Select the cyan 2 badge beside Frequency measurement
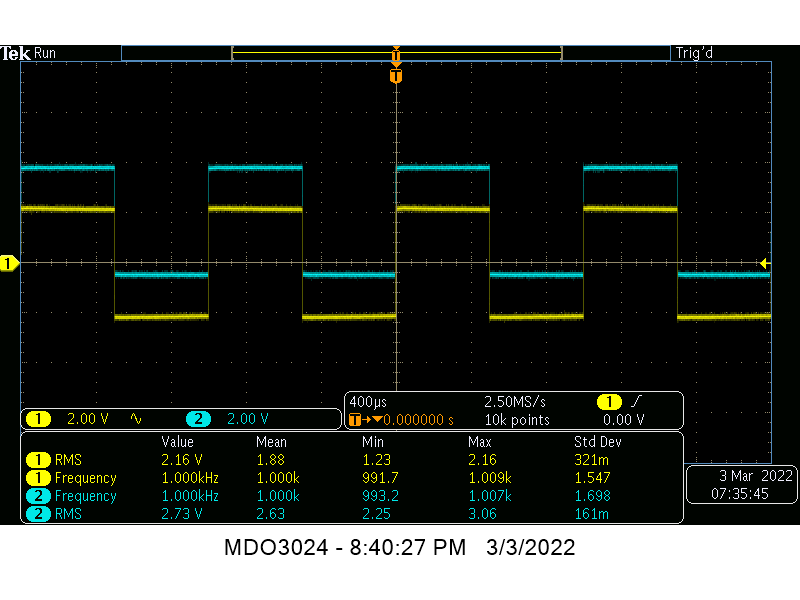Screen dimensions: 800x600 coord(38,496)
